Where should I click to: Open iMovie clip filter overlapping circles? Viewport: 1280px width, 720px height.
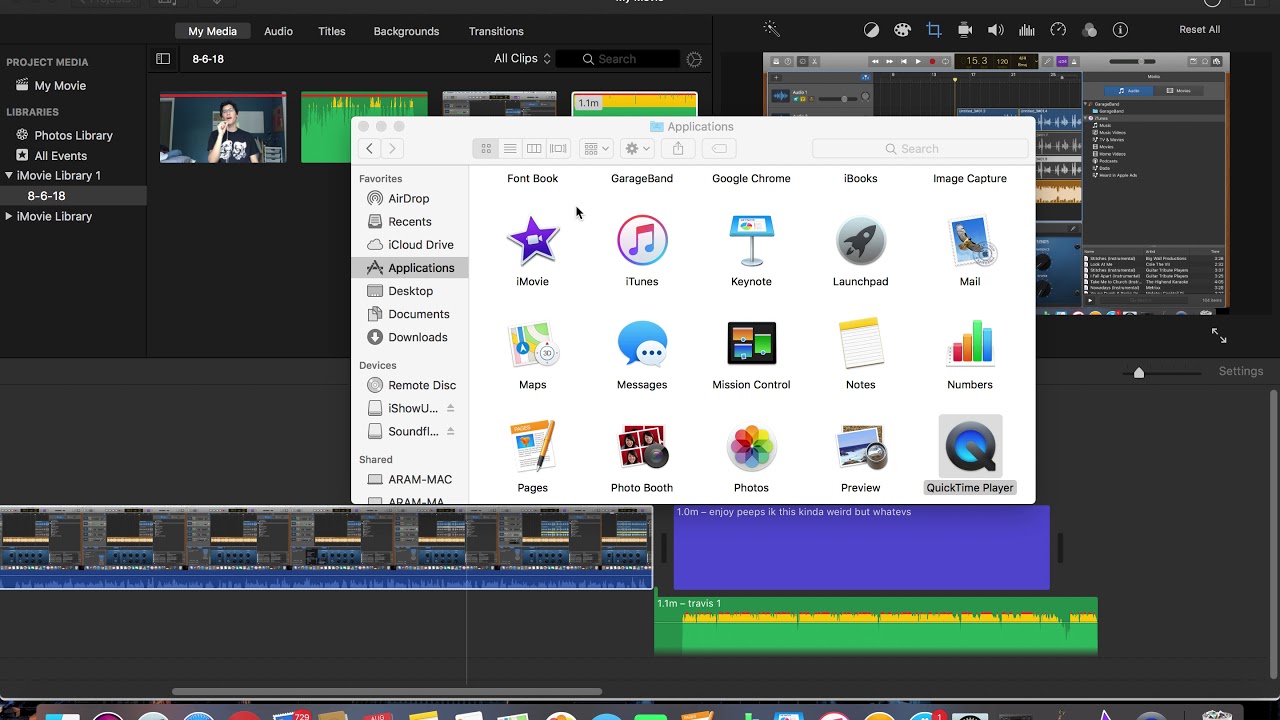(1090, 30)
